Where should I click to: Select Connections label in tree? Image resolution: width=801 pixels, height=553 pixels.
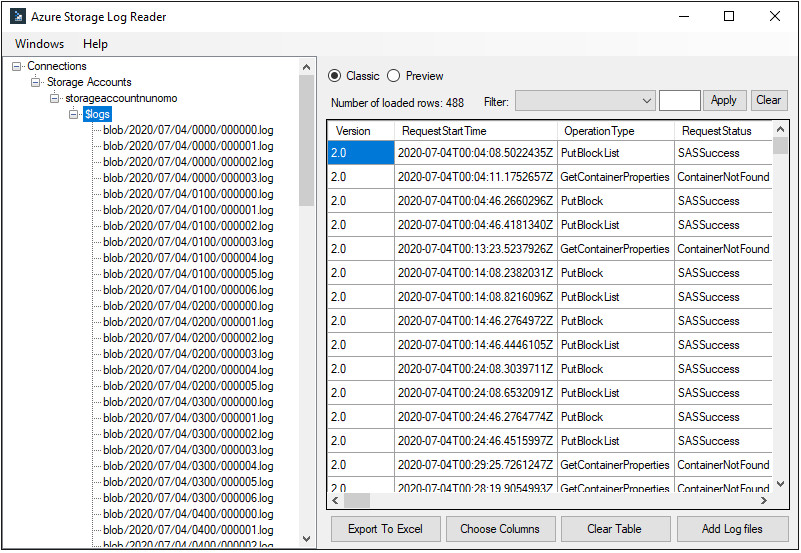57,66
